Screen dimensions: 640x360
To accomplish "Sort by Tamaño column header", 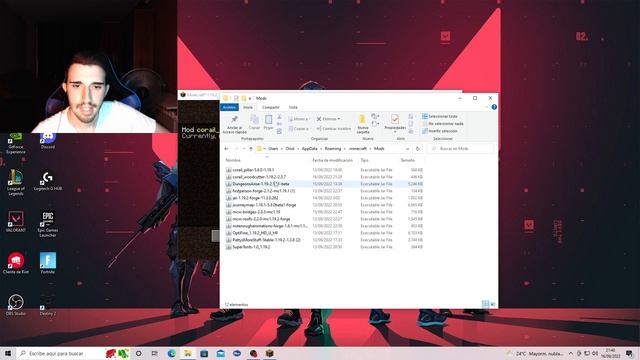I will (x=407, y=160).
